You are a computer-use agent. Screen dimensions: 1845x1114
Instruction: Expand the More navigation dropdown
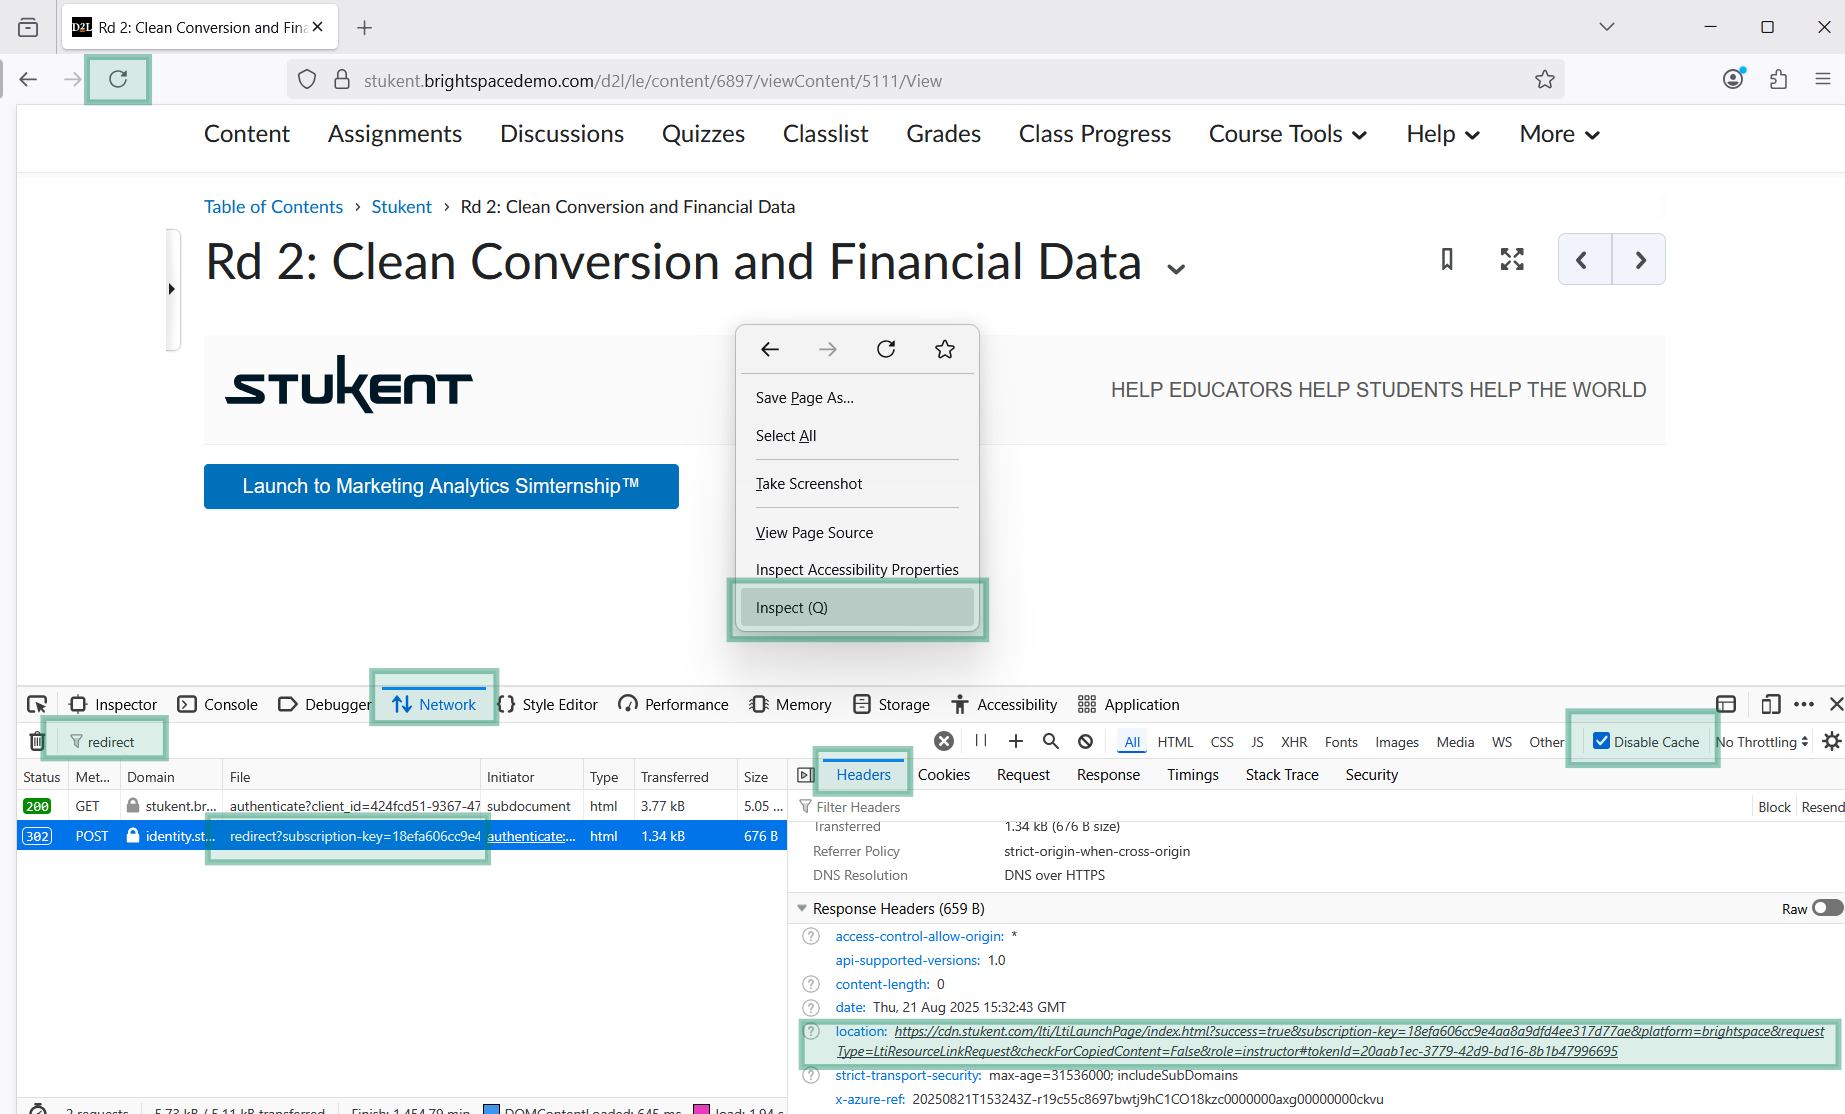(1559, 134)
